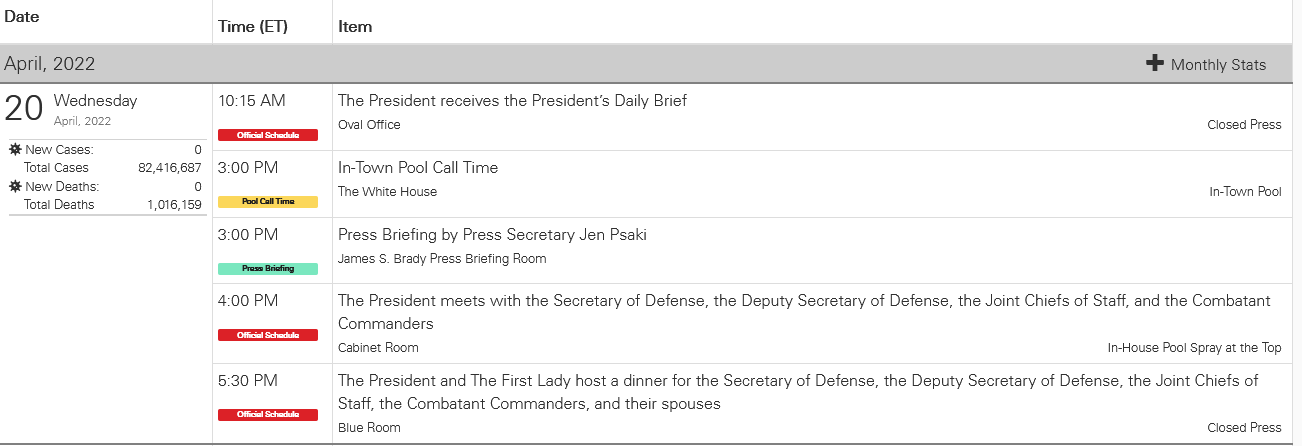Click the virus icon beside New Cases
This screenshot has width=1302, height=446.
pos(15,150)
